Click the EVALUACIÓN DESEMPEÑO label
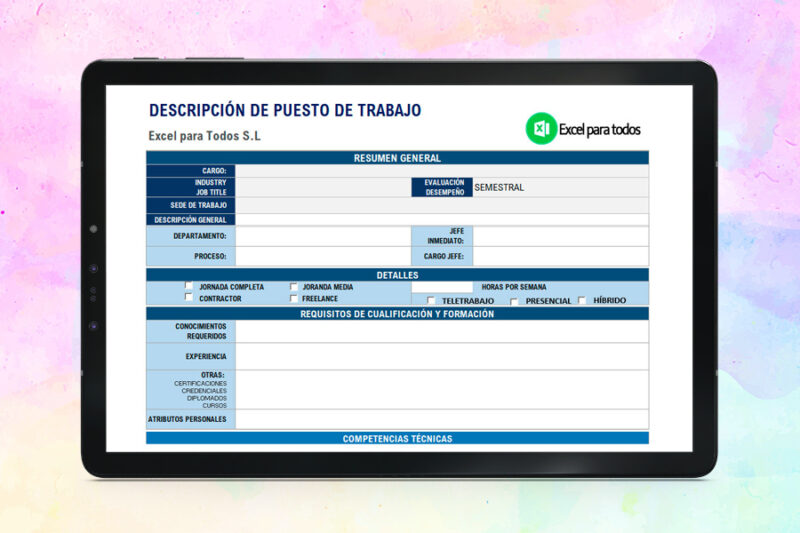The image size is (800, 533). [444, 187]
